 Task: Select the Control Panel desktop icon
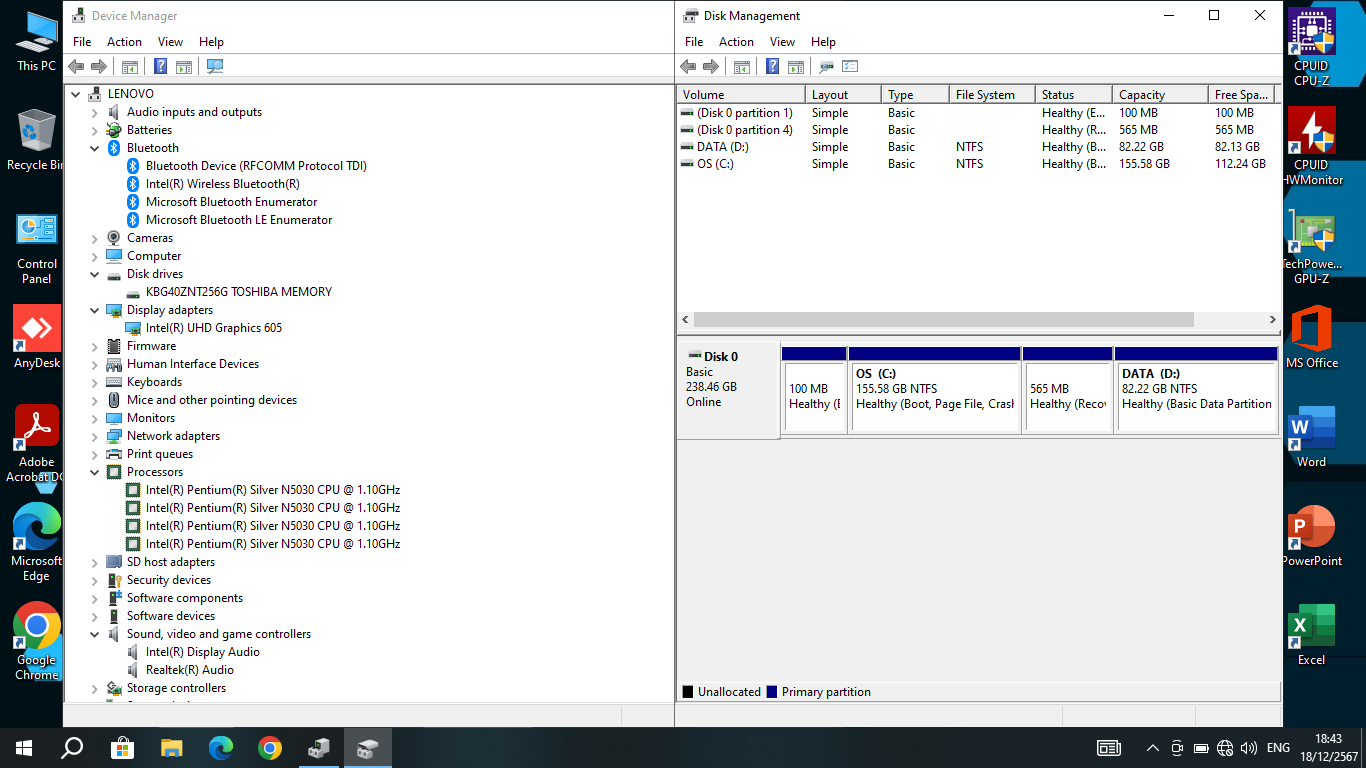tap(37, 246)
